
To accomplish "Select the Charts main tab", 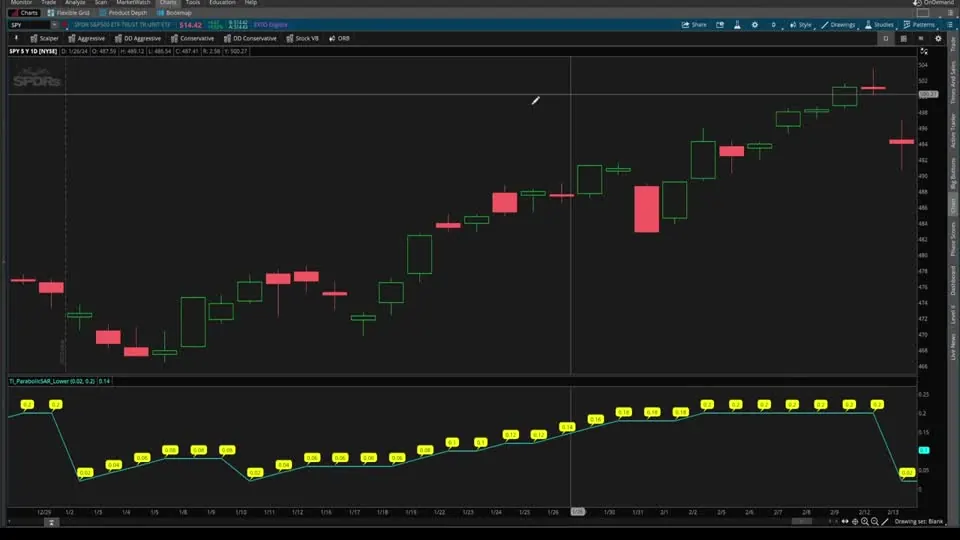I will [x=168, y=2].
